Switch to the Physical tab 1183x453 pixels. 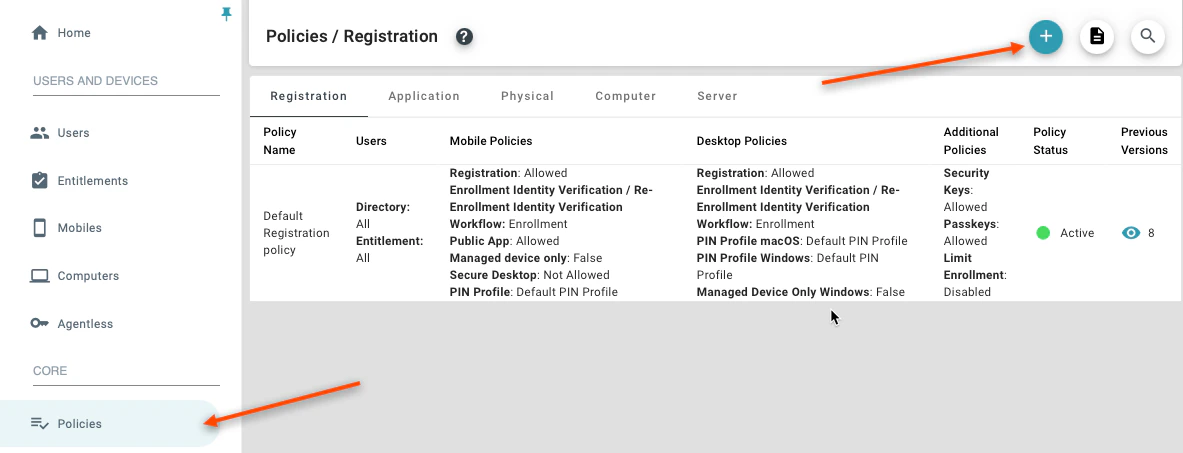(527, 96)
